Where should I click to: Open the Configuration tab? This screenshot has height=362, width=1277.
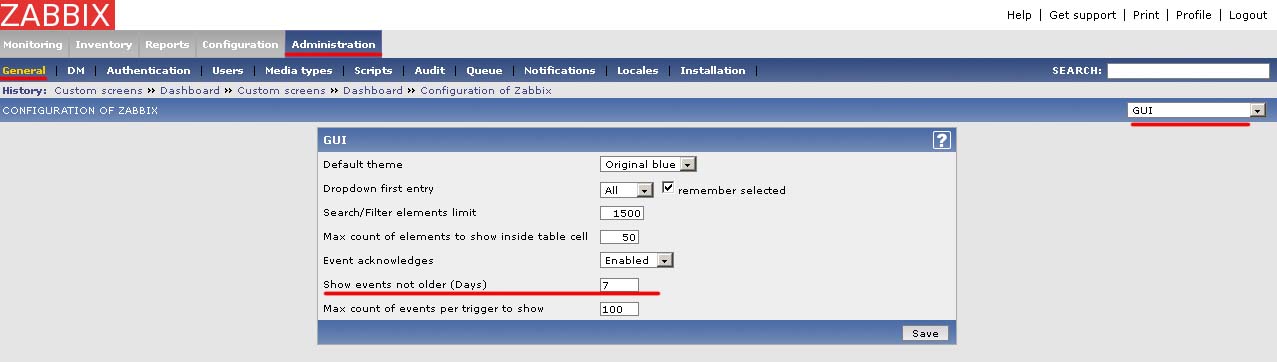coord(240,45)
